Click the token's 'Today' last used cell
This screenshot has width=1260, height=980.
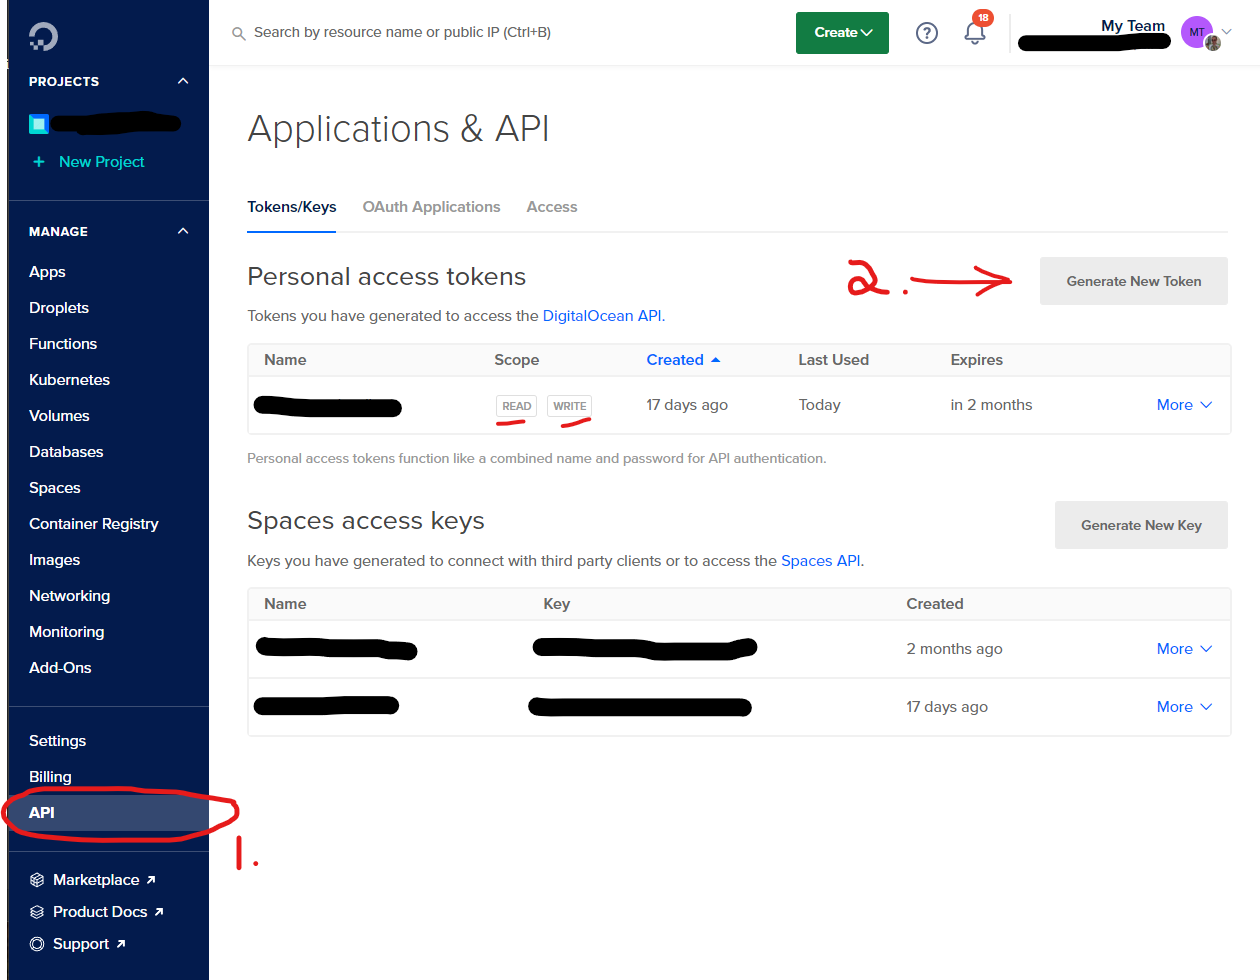819,405
